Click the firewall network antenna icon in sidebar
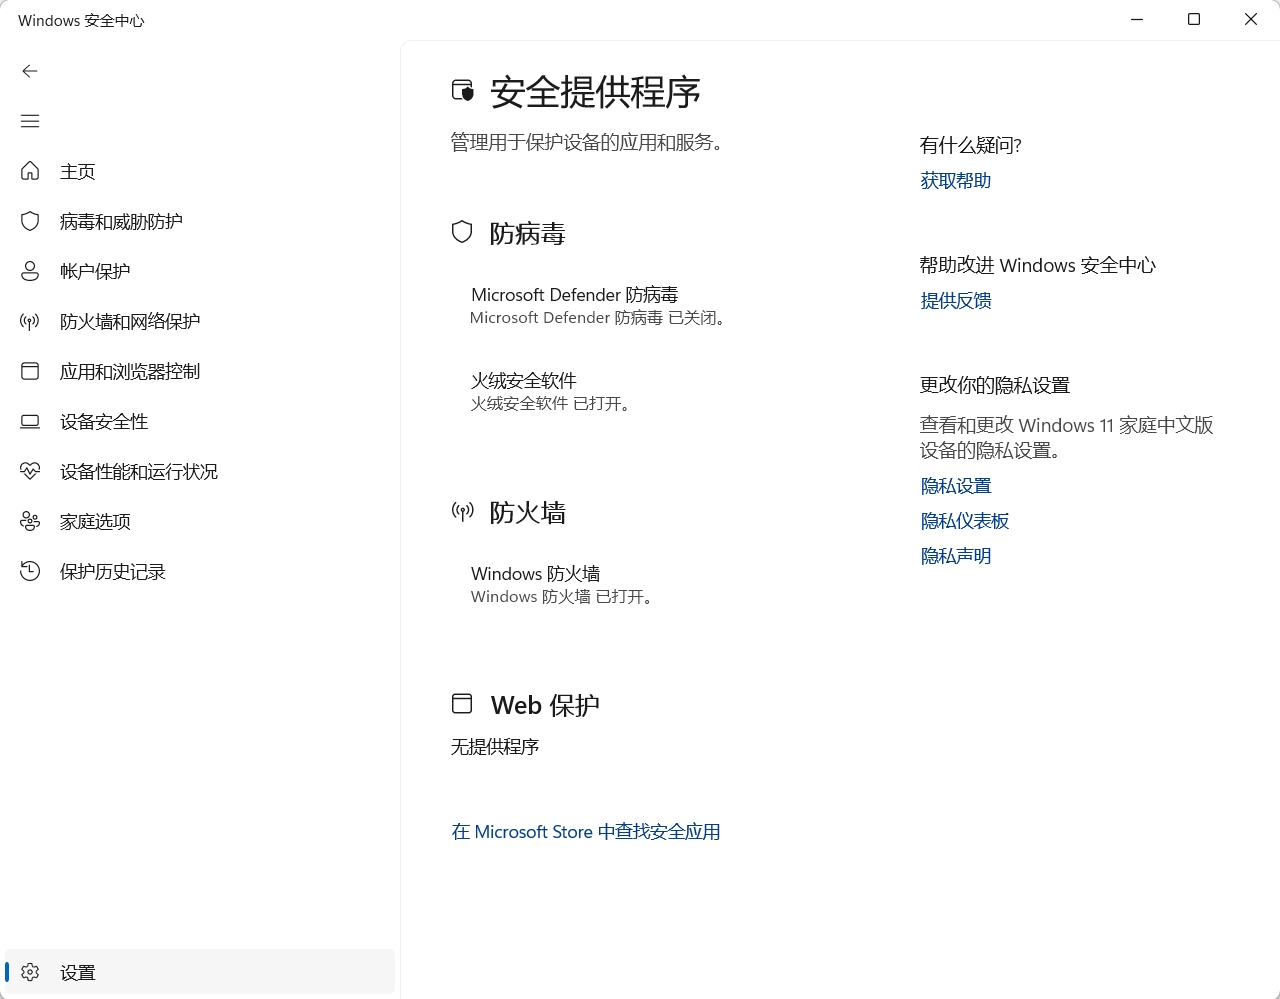Screen dimensions: 1280x999 [x=30, y=321]
